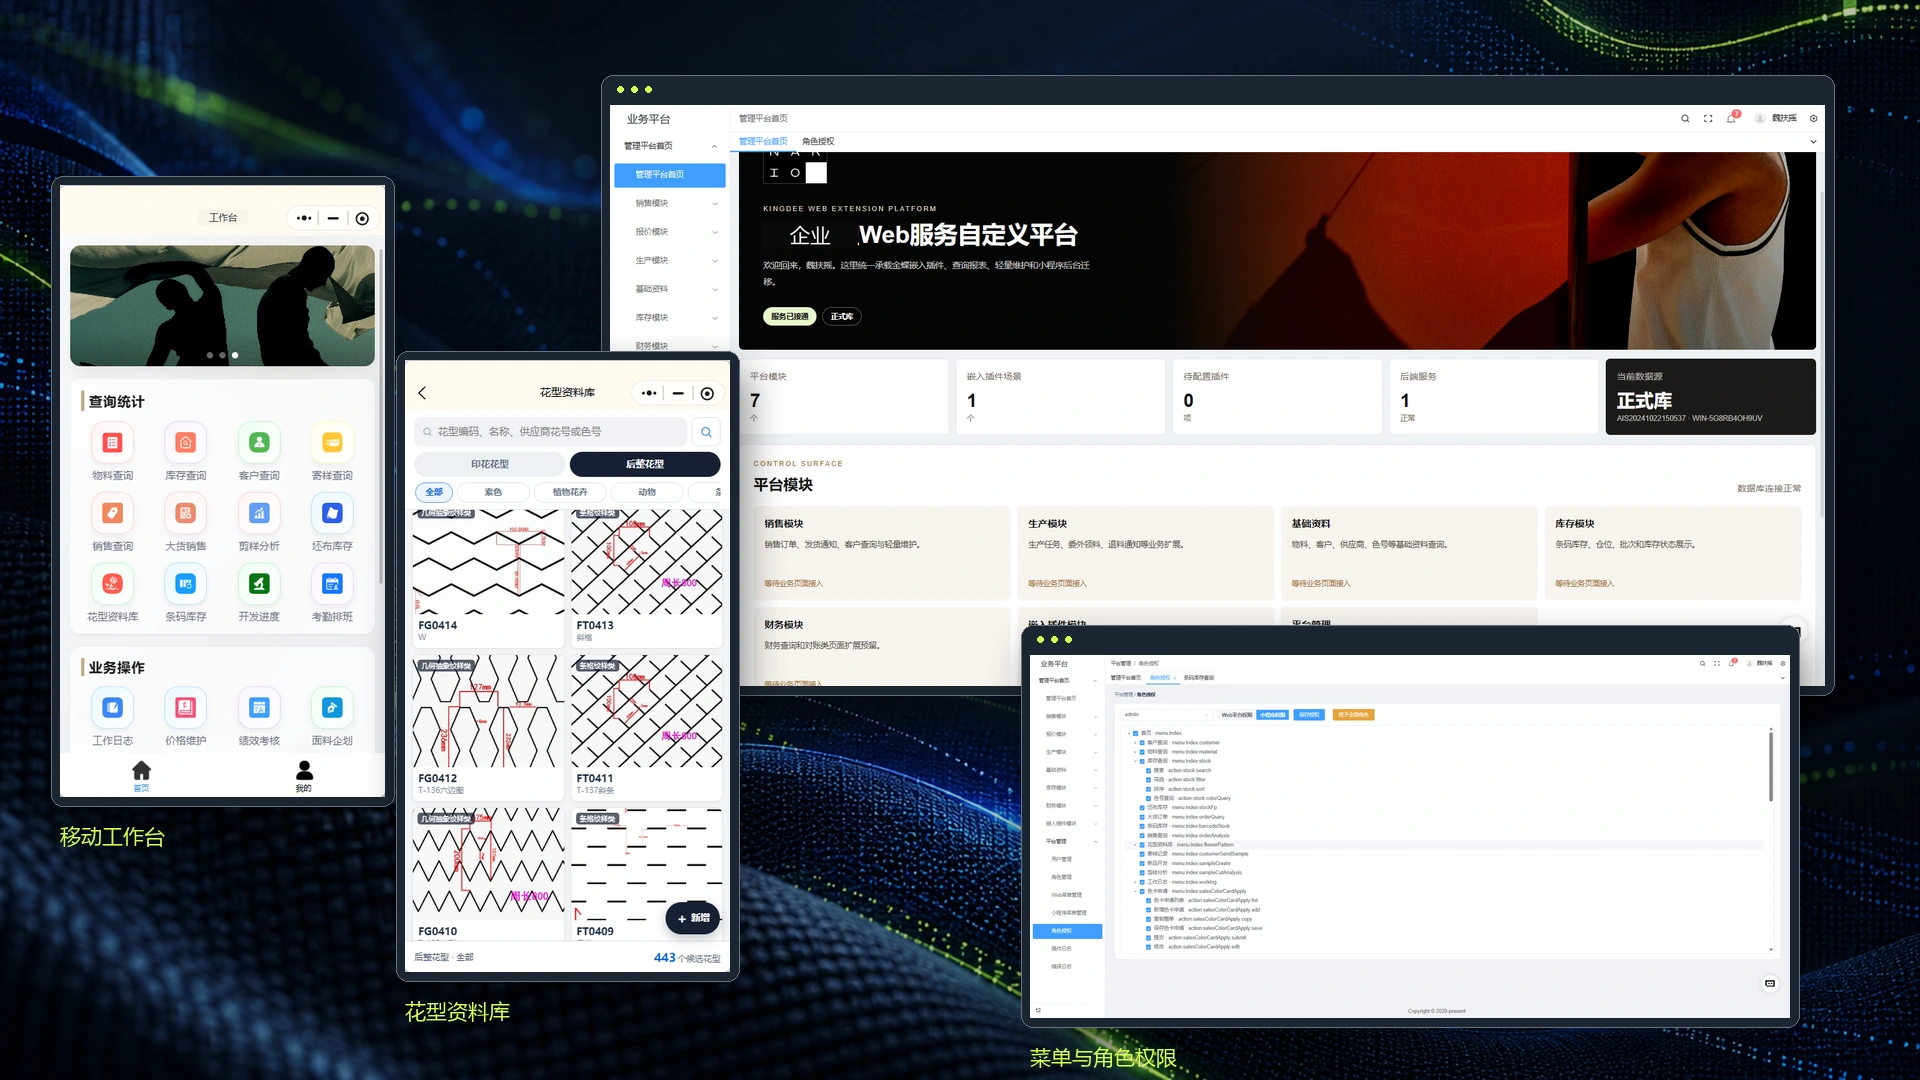This screenshot has height=1080, width=1920.
Task: Open the 绩效考核 icon
Action: (259, 708)
